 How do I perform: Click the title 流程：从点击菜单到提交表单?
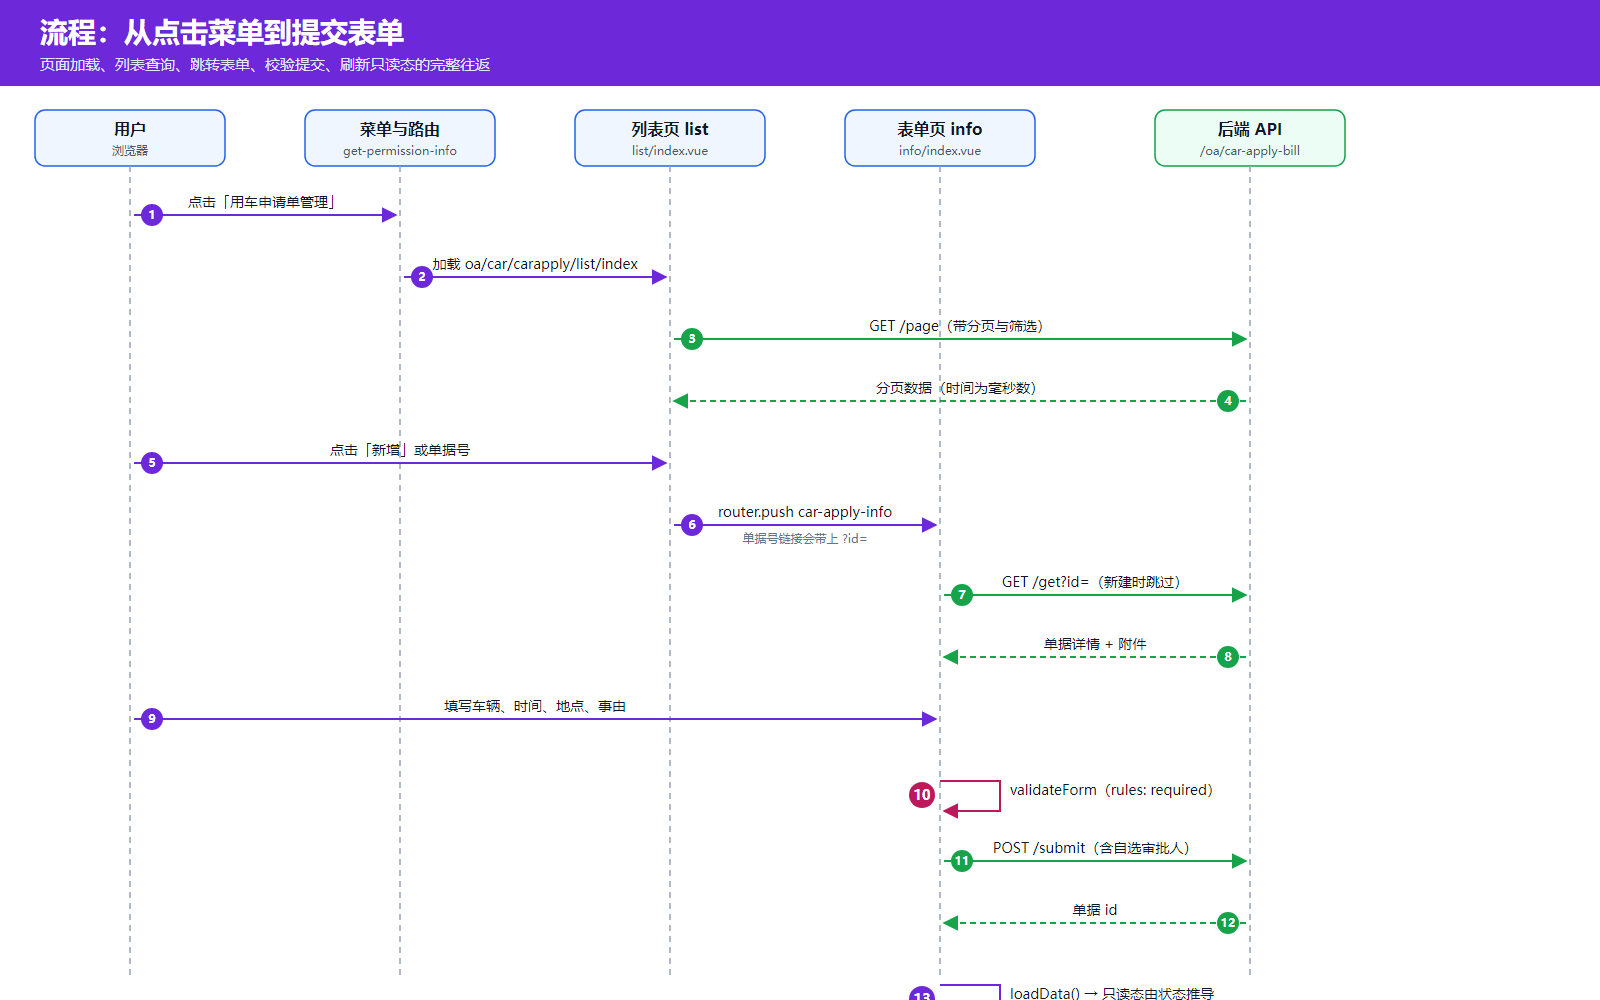[222, 33]
